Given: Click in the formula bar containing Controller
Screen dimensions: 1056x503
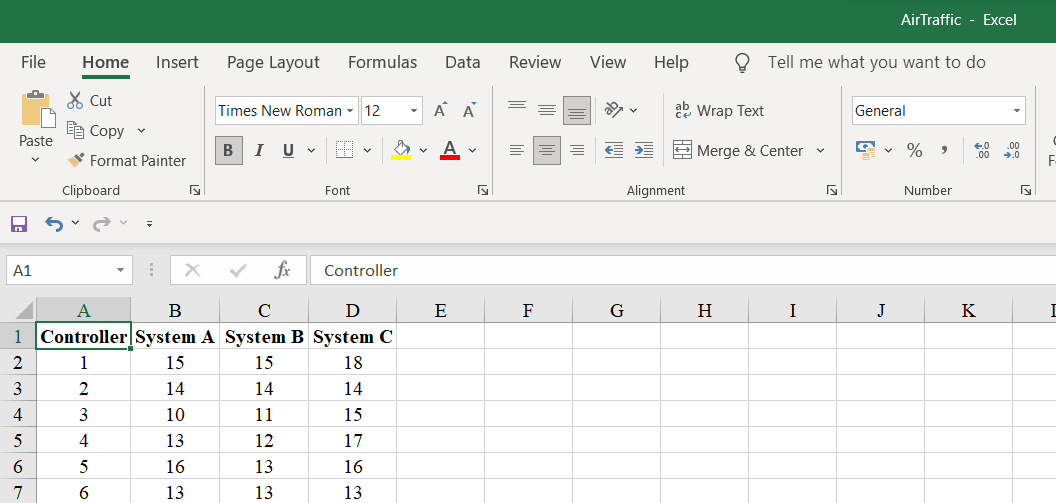Looking at the screenshot, I should point(682,271).
